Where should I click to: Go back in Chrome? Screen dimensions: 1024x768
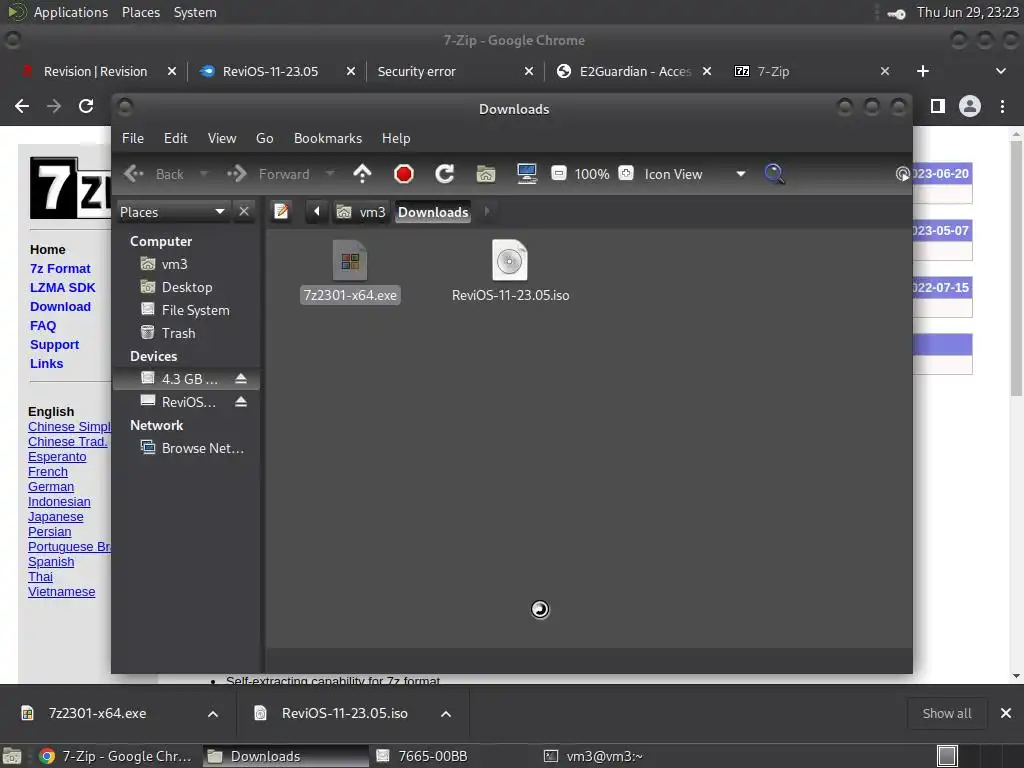click(22, 106)
